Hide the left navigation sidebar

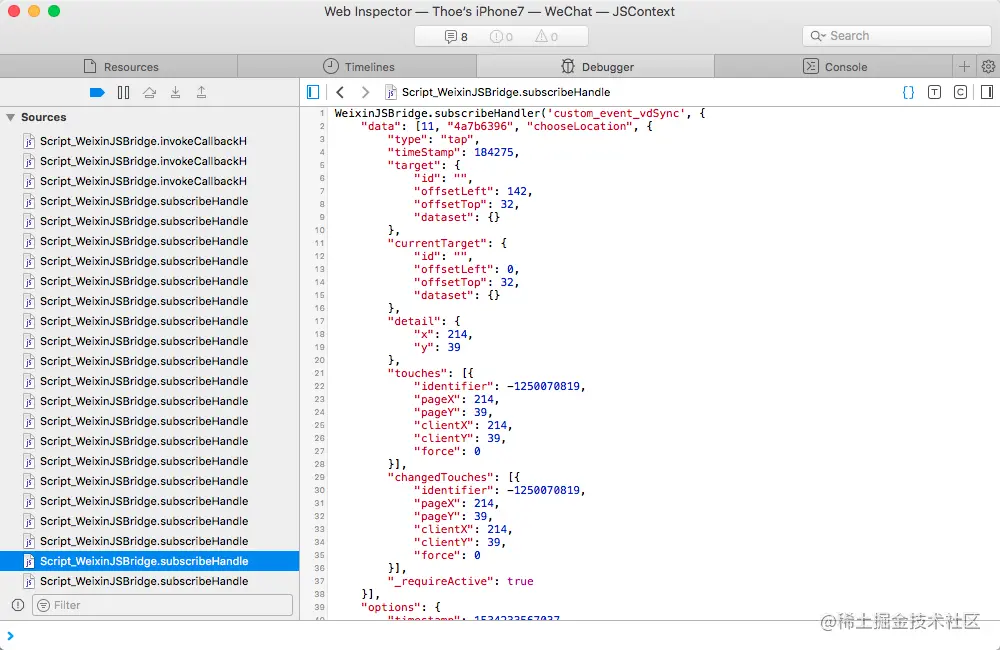click(x=313, y=92)
